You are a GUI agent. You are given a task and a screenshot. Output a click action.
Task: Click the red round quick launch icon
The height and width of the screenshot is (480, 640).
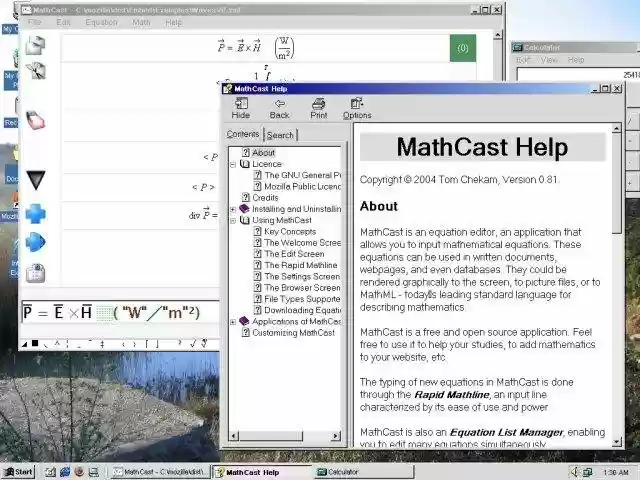79,472
